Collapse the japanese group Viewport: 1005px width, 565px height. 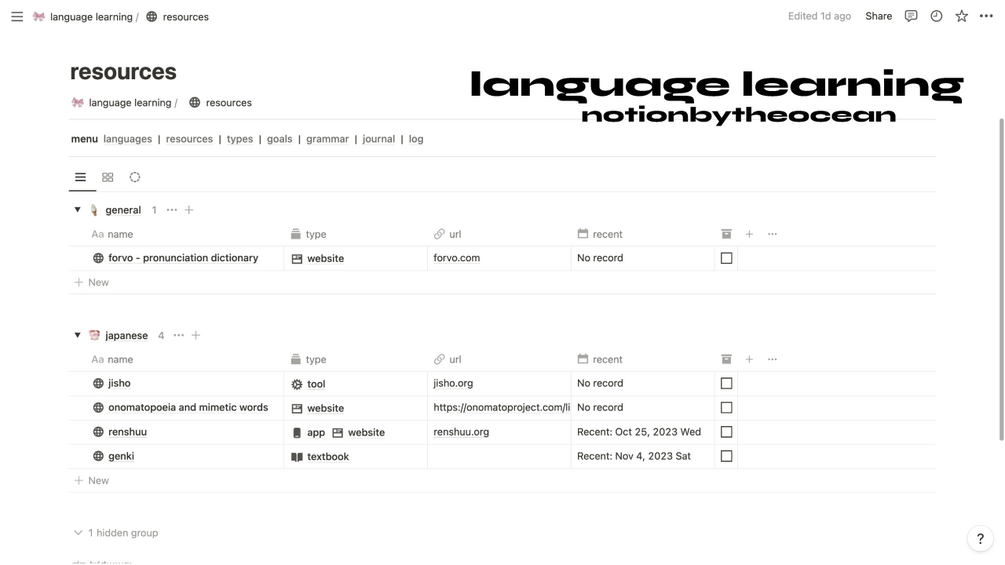coord(78,335)
